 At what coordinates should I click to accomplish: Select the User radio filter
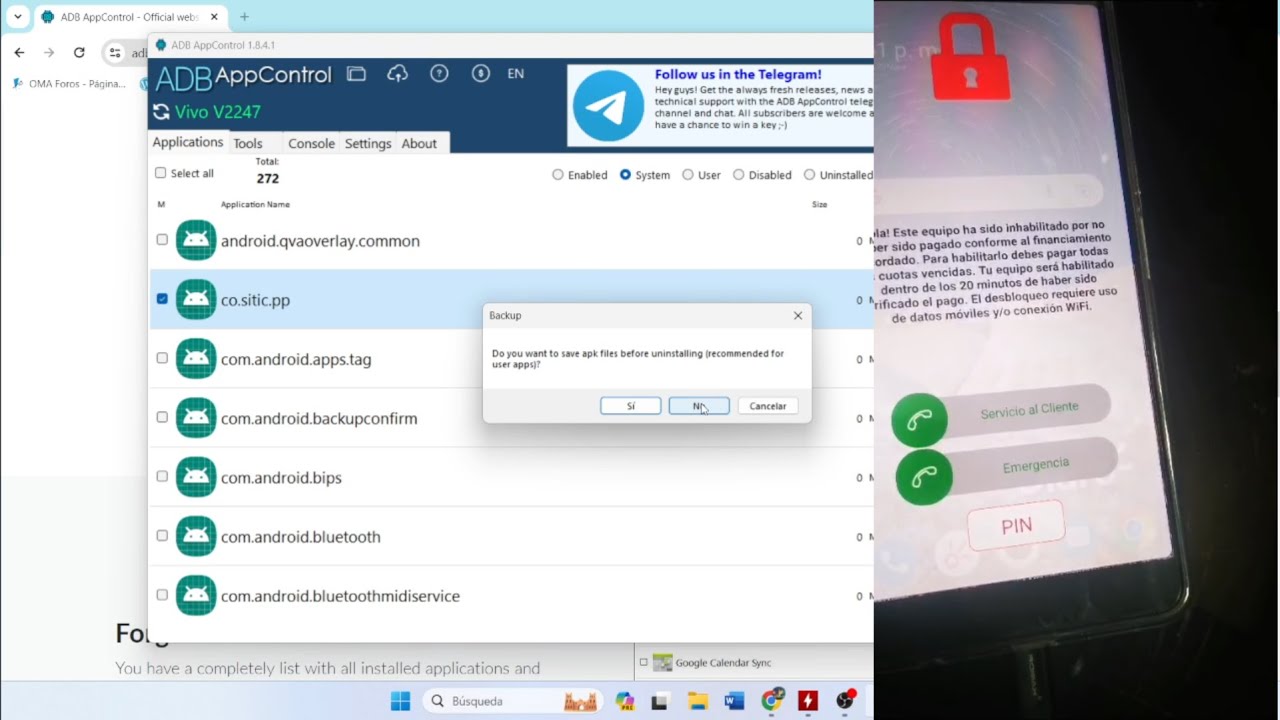tap(688, 174)
